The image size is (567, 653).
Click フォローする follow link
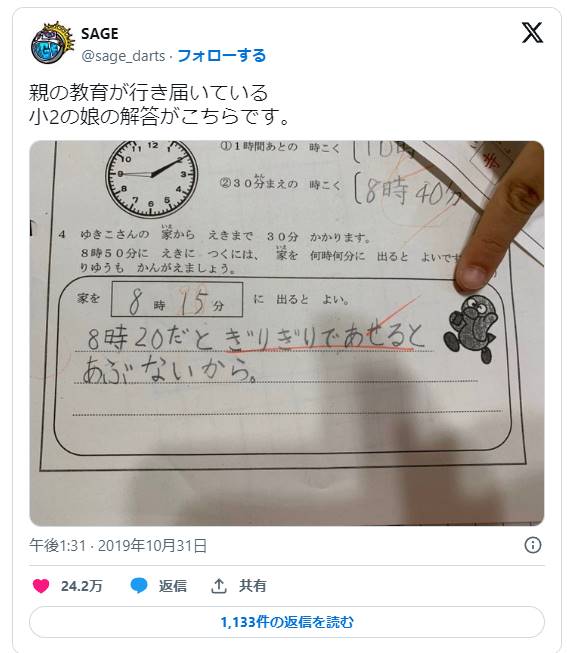point(222,55)
